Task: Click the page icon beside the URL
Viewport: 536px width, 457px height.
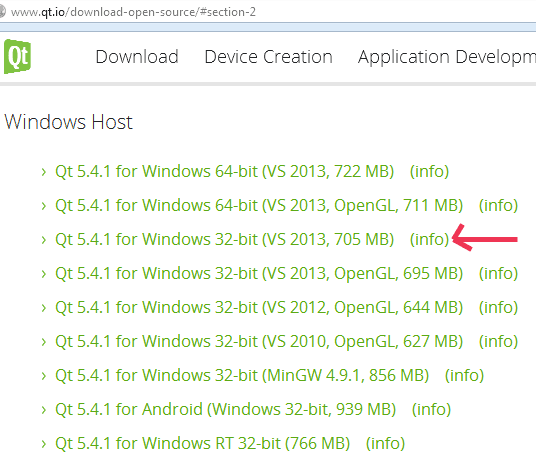Action: (2, 12)
